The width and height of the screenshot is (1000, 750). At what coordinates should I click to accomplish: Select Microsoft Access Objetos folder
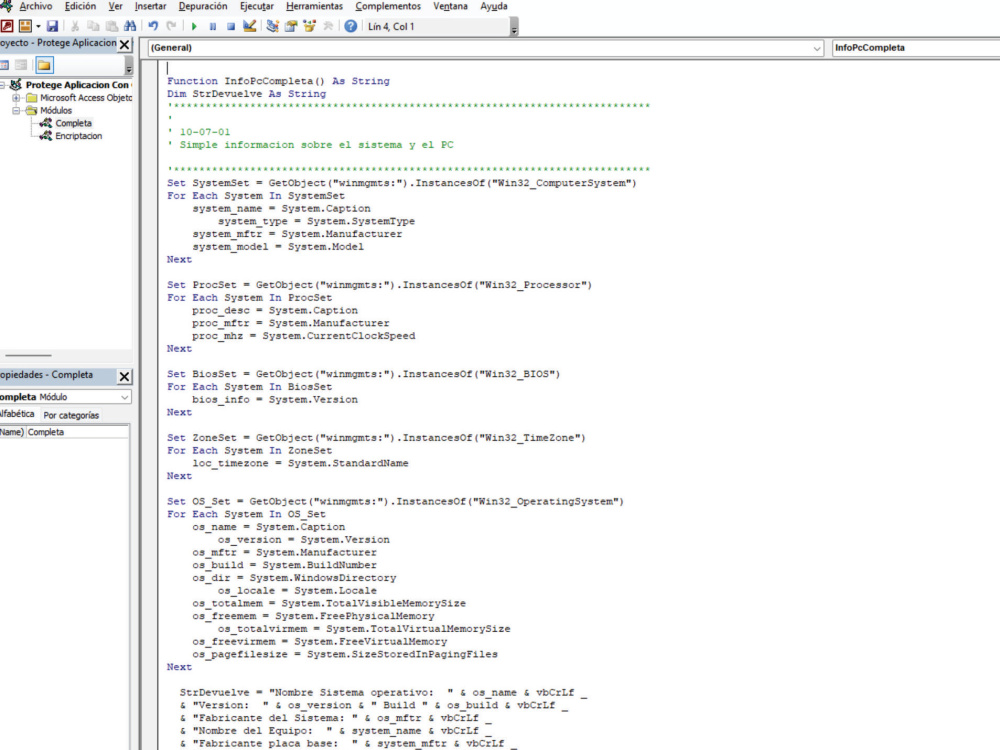click(x=86, y=98)
